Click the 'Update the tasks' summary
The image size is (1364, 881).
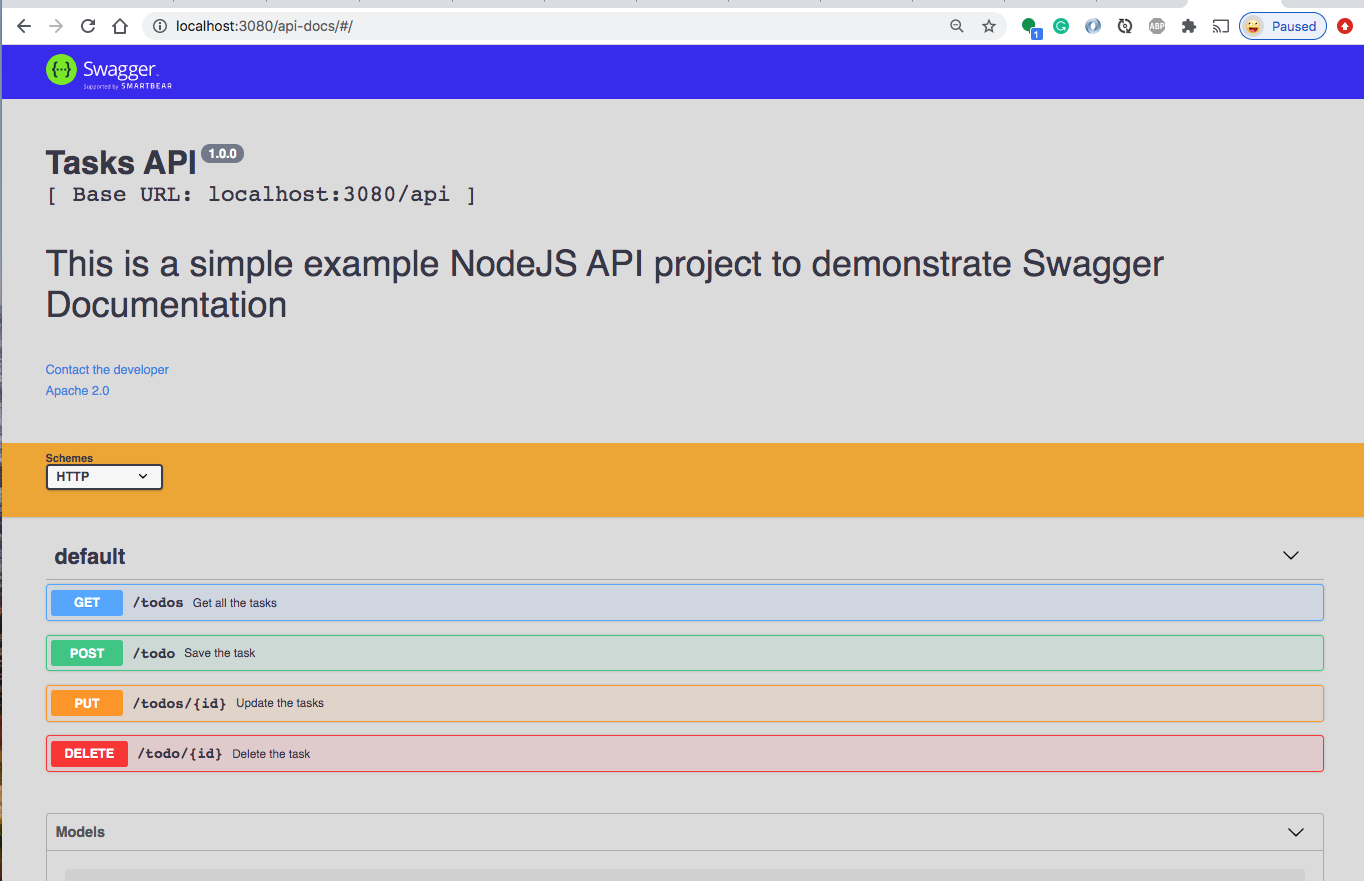pos(280,703)
